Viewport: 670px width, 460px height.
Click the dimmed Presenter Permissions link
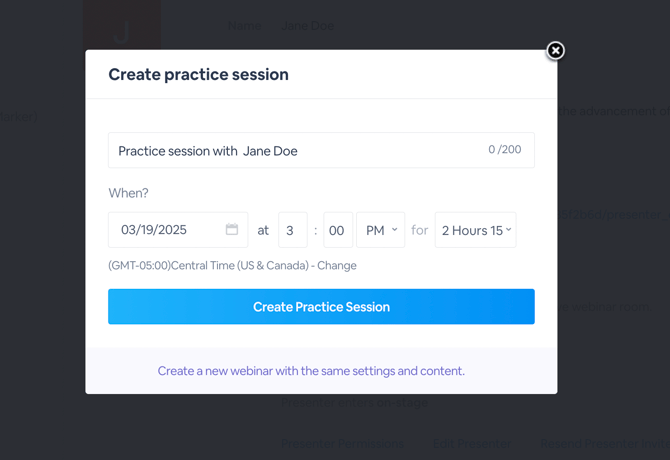click(x=342, y=444)
